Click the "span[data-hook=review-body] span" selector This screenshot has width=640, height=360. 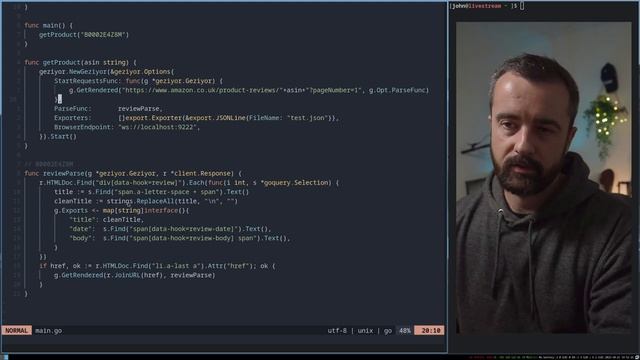coord(193,238)
